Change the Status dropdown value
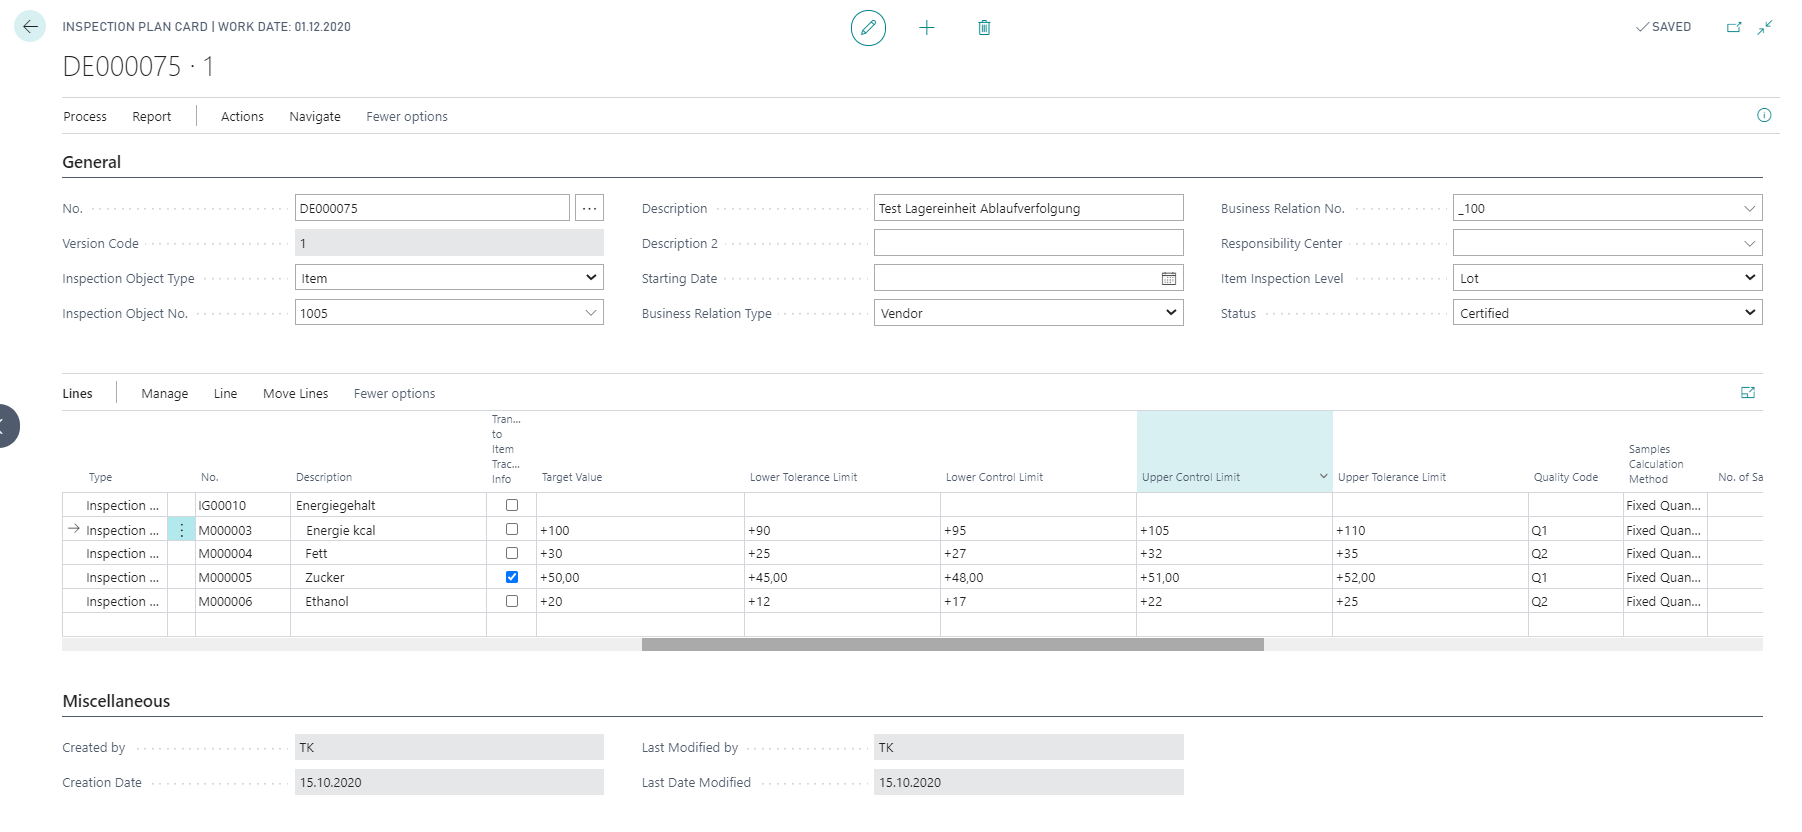The image size is (1802, 832). point(1607,313)
